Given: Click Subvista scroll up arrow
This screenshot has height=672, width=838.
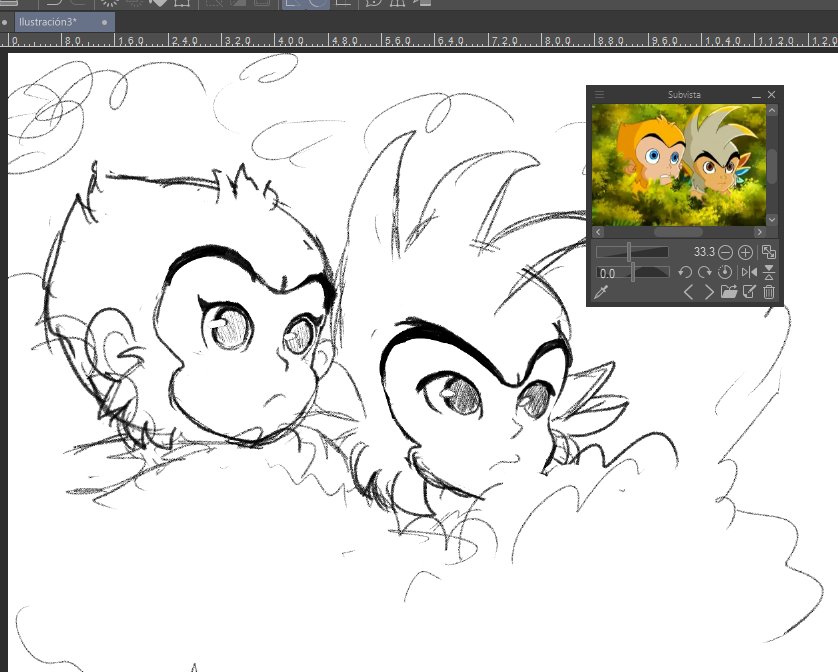Looking at the screenshot, I should [772, 110].
